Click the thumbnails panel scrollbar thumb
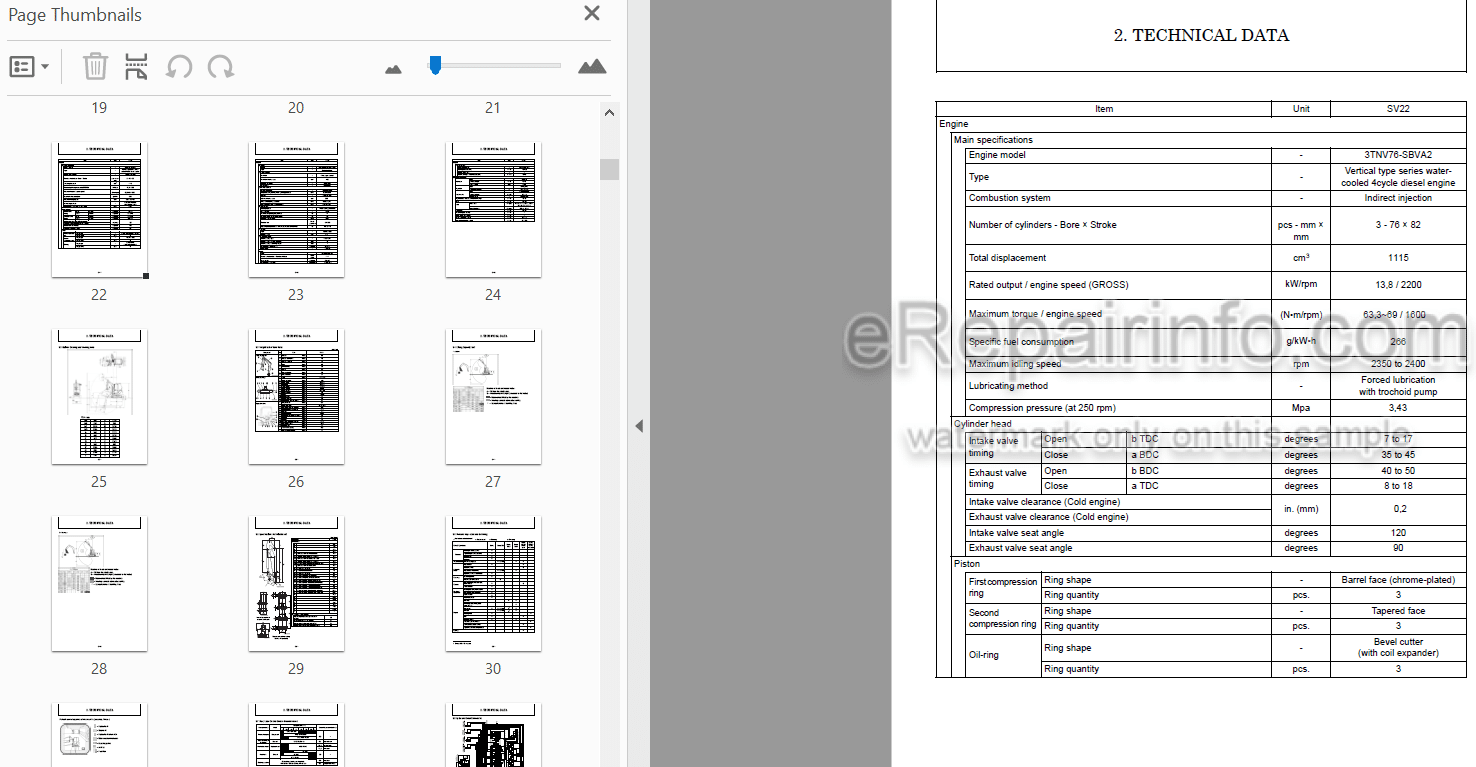The height and width of the screenshot is (767, 1476). (609, 169)
